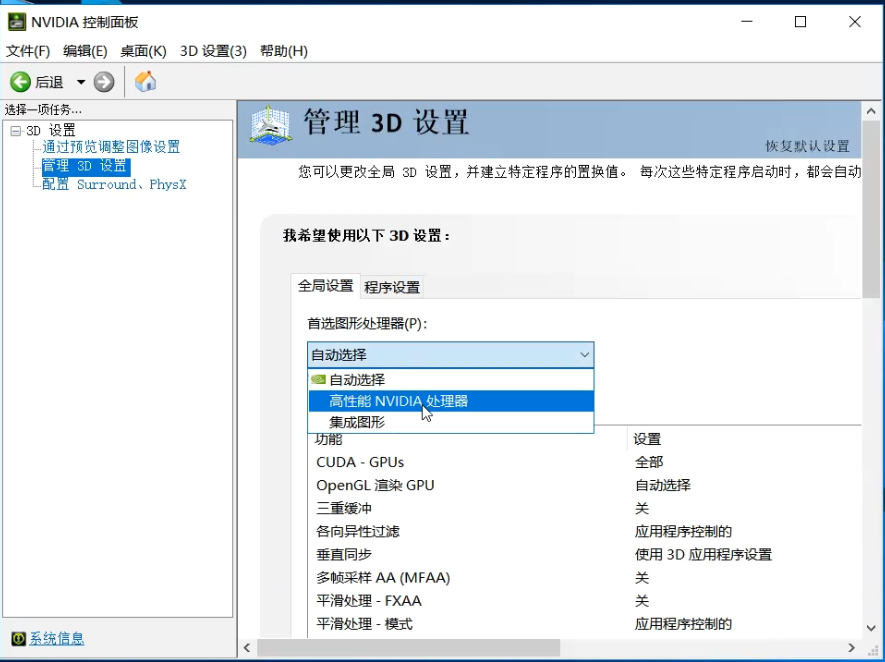Click the horizontal scrollbar right arrow
885x662 pixels.
click(x=851, y=647)
